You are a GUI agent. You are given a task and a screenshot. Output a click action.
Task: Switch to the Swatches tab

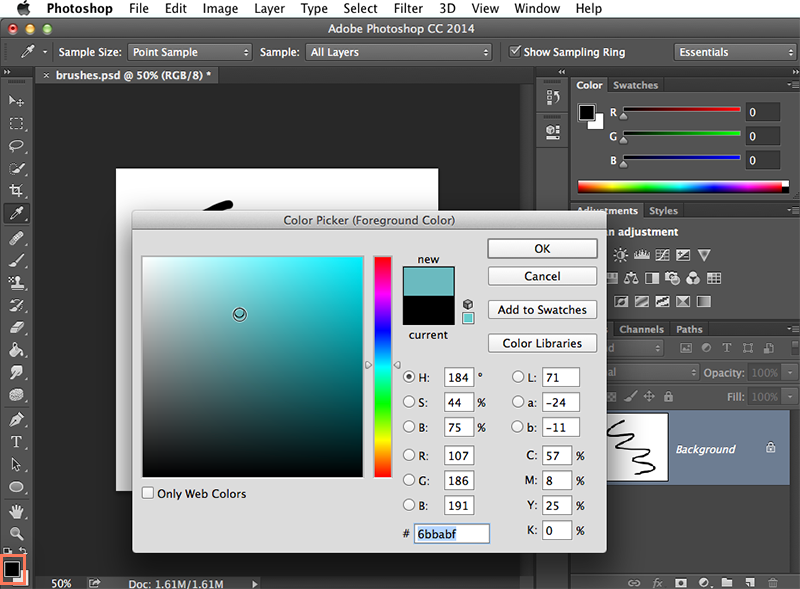tap(636, 85)
